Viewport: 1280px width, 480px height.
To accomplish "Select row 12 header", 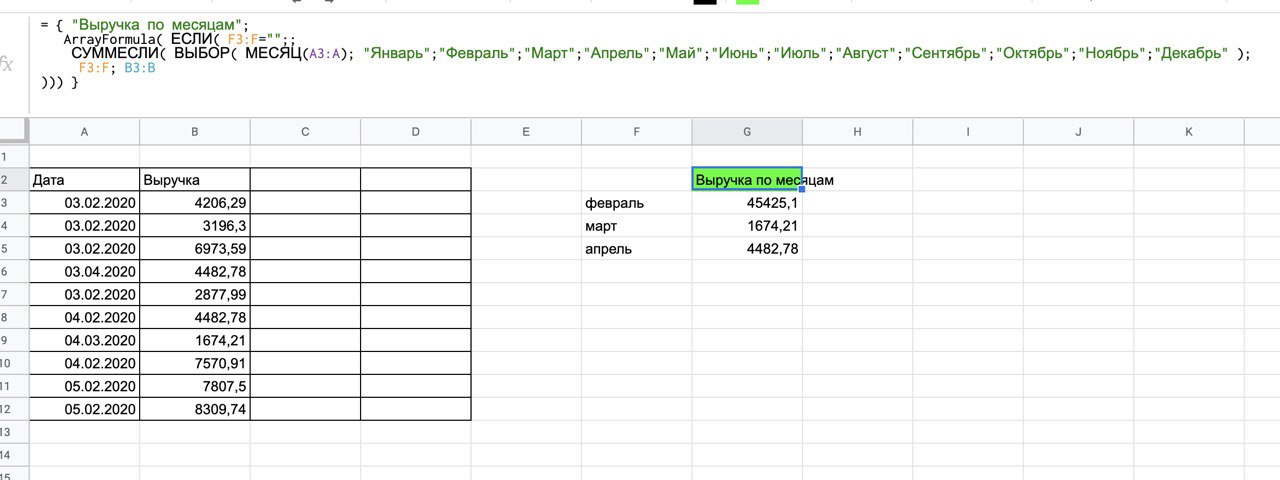I will click(x=14, y=410).
